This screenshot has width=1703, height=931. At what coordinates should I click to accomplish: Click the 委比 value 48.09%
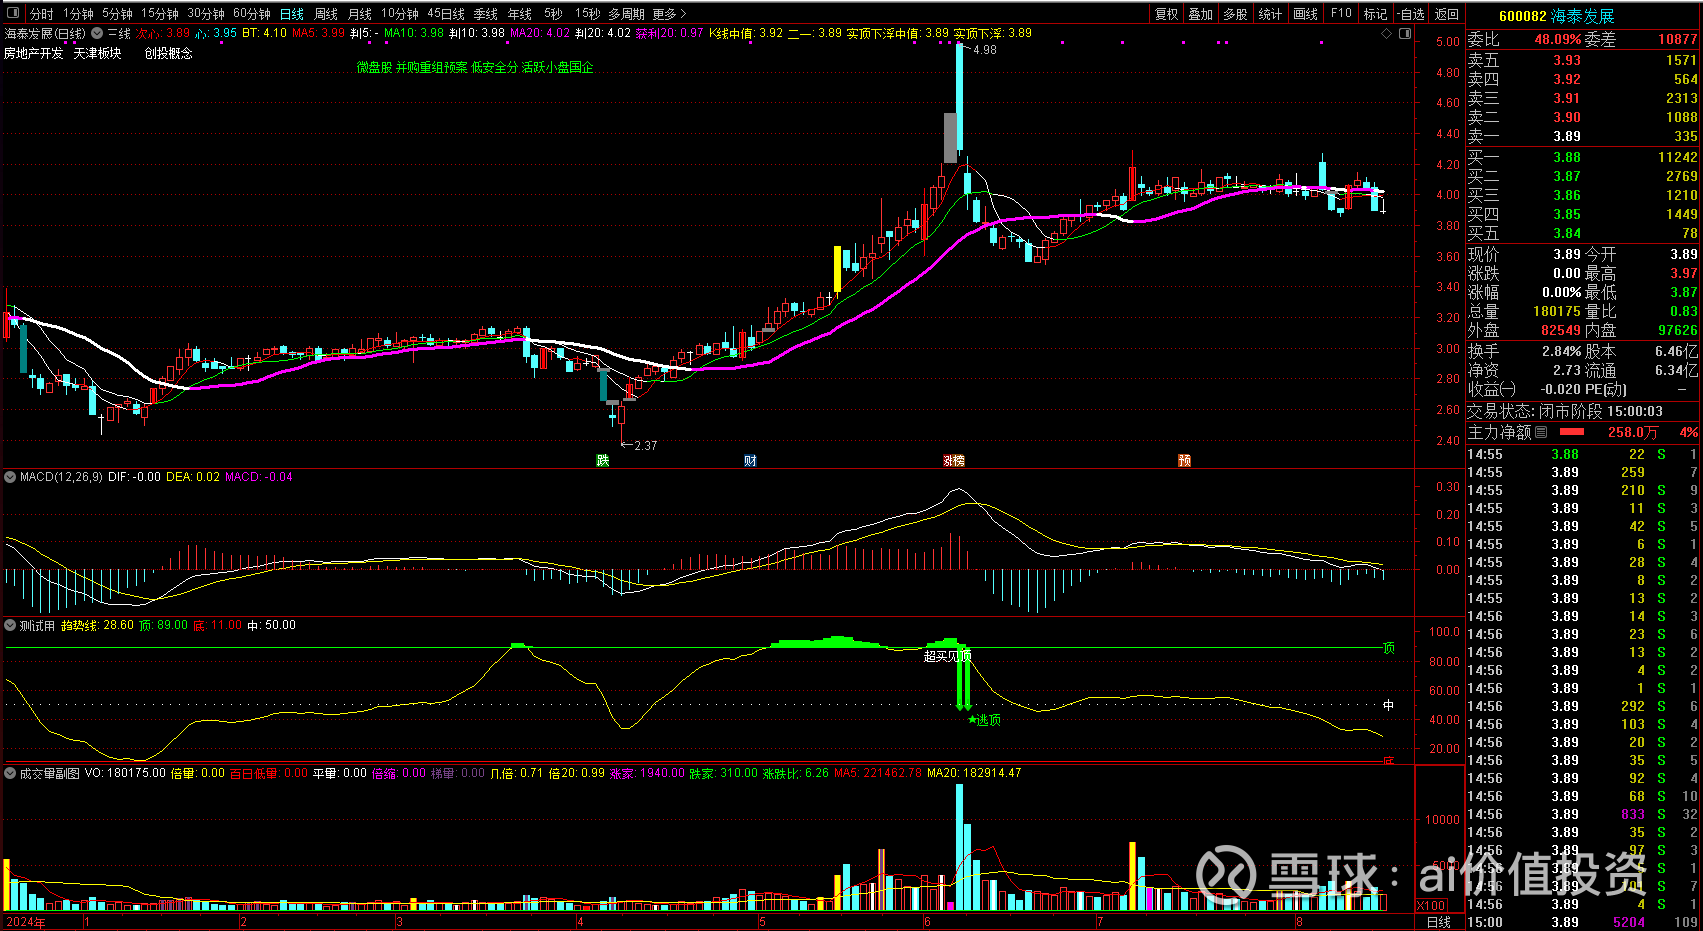tap(1558, 39)
